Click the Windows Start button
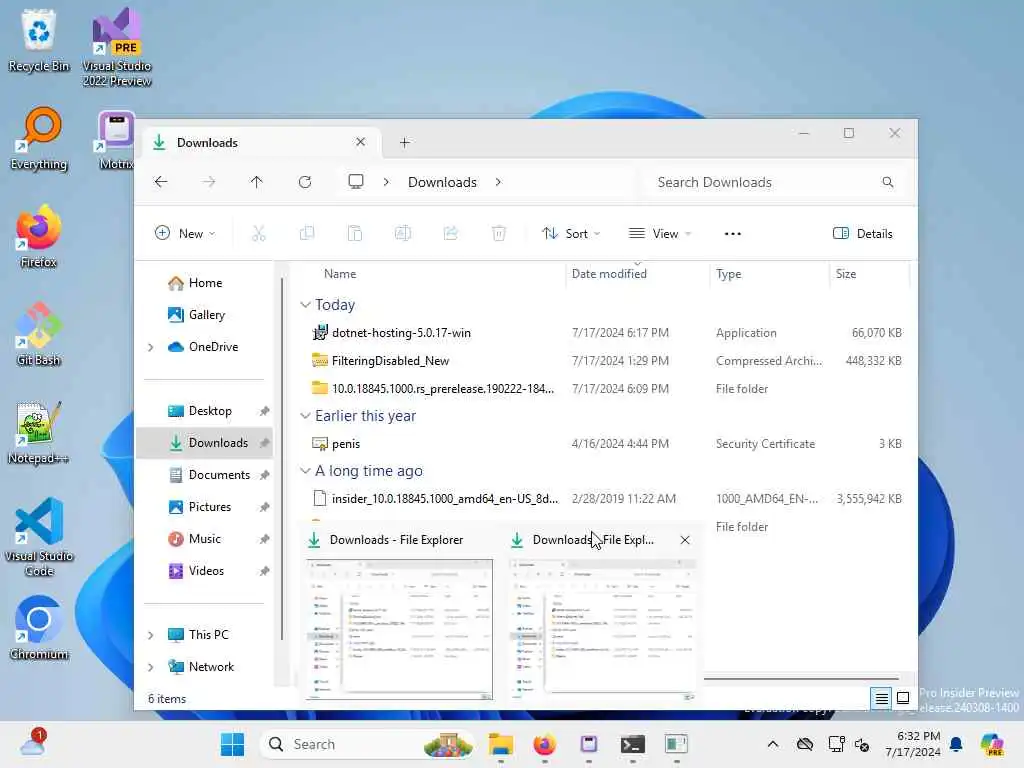Viewport: 1024px width, 768px height. pos(232,744)
